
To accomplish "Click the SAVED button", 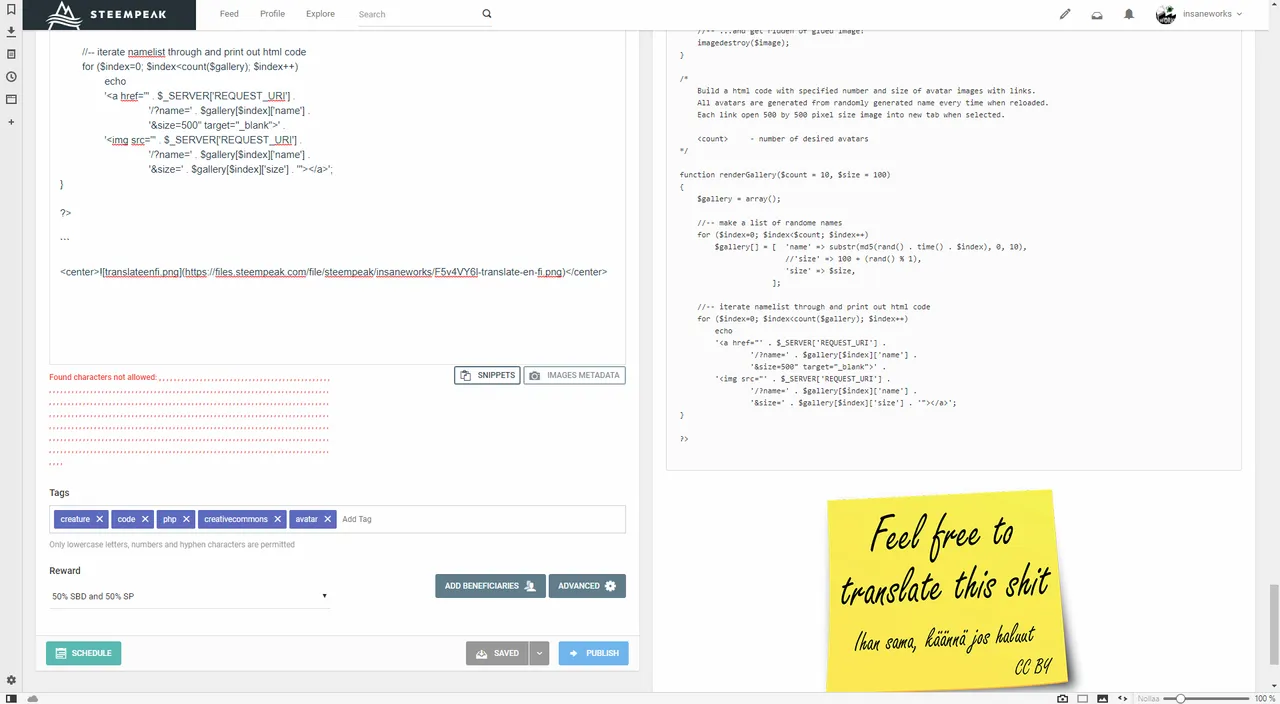I will 497,653.
